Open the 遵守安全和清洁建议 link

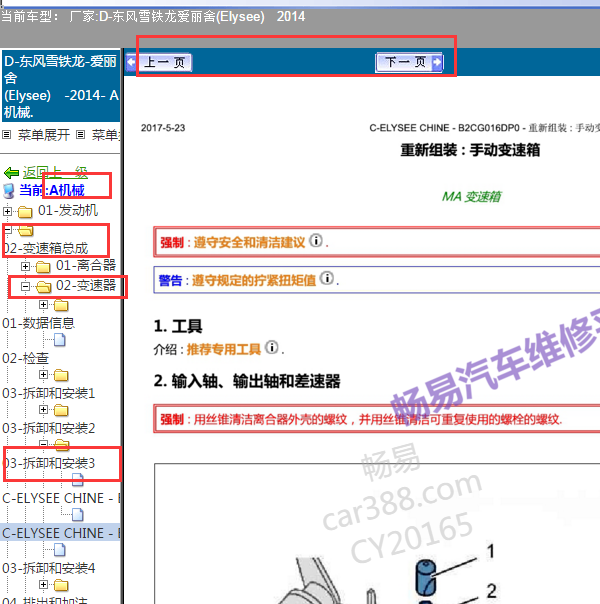click(249, 242)
